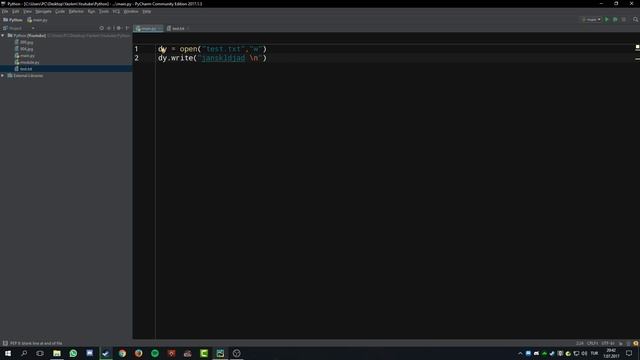Image resolution: width=640 pixels, height=360 pixels.
Task: Open the Navigate menu
Action: tap(43, 11)
